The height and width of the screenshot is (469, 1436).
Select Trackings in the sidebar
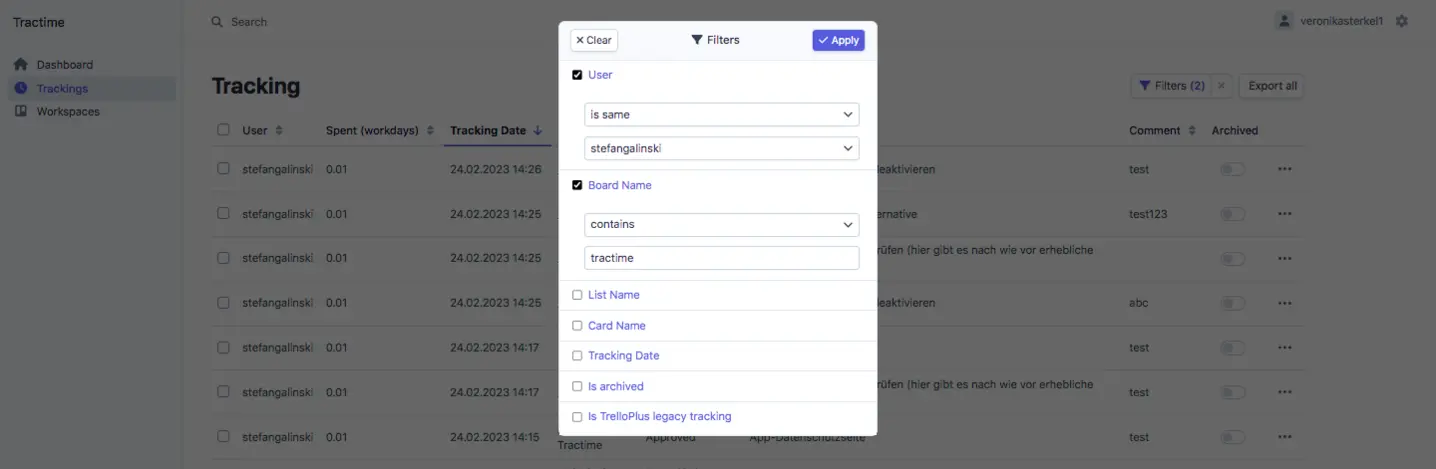tap(62, 88)
